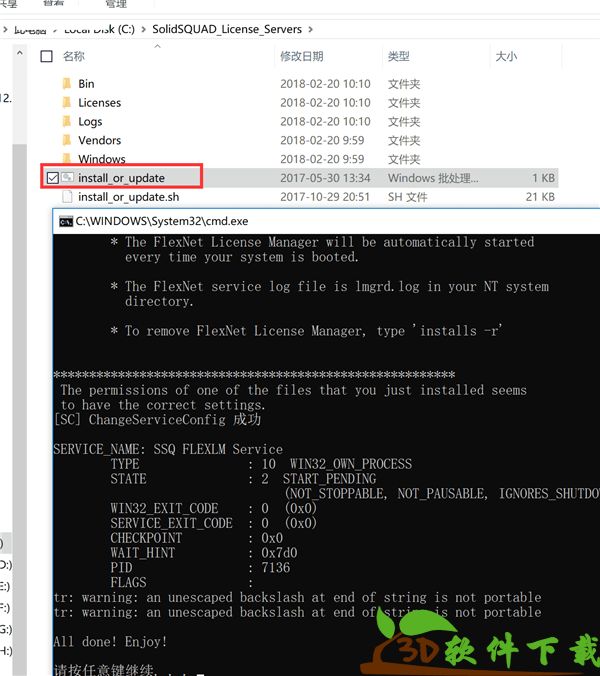The width and height of the screenshot is (600, 676).
Task: Click 'All done! Enjoy!' line in cmd
Action: [x=110, y=642]
